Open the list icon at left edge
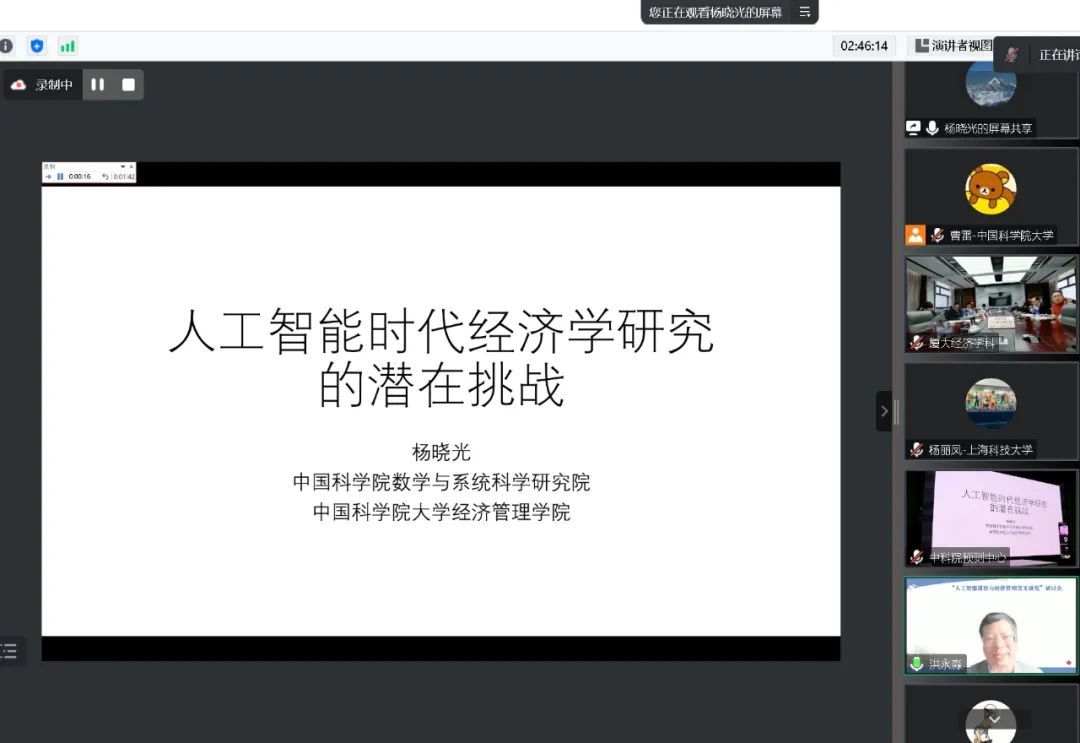 tap(10, 652)
